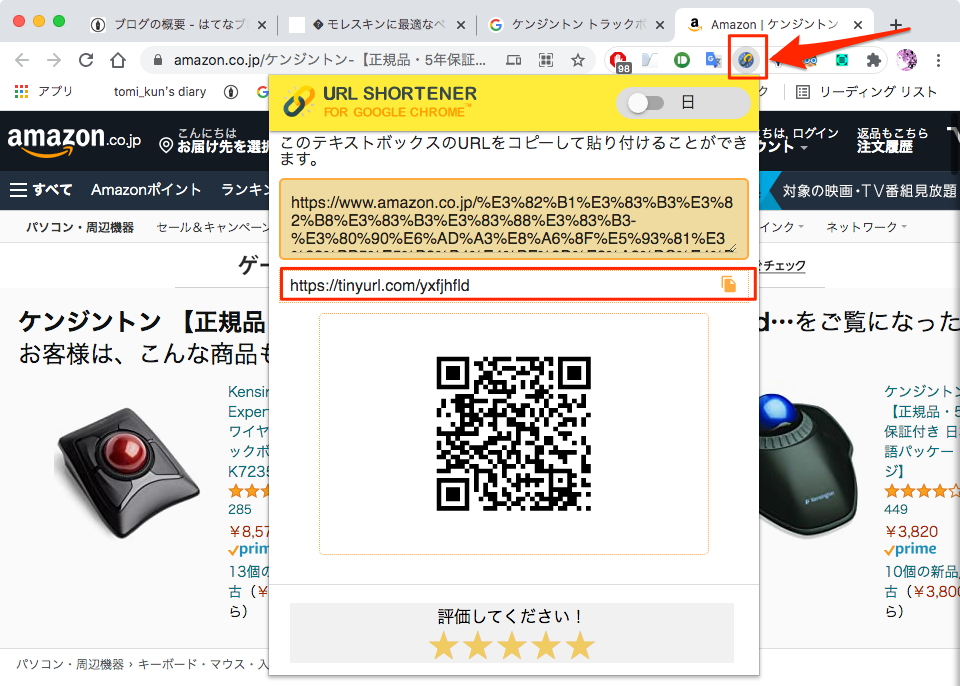This screenshot has height=686, width=960.
Task: Open Amazonポイント navigation link
Action: [146, 190]
